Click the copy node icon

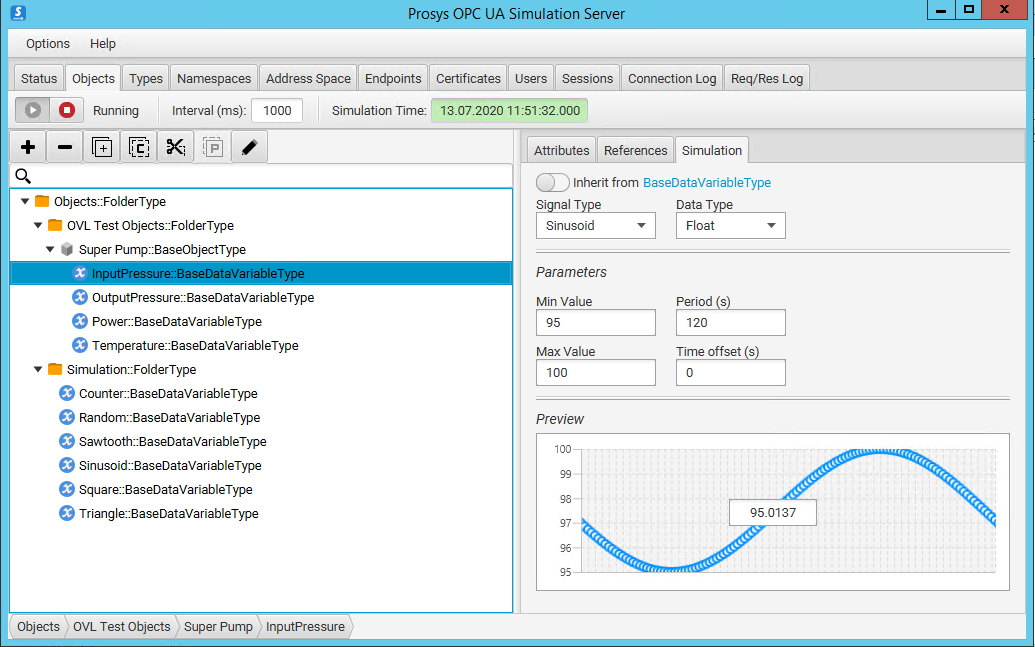(x=139, y=147)
